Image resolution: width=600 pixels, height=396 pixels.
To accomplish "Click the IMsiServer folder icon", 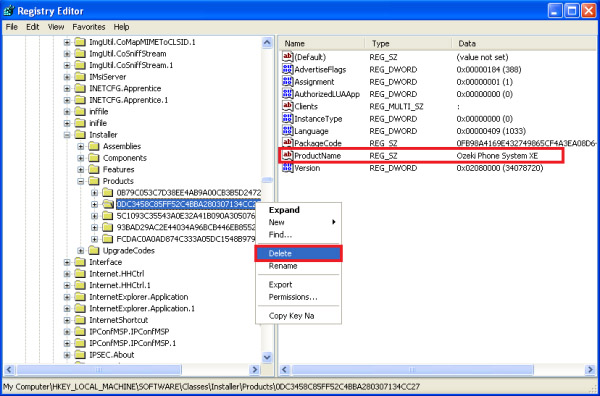I will coord(80,77).
